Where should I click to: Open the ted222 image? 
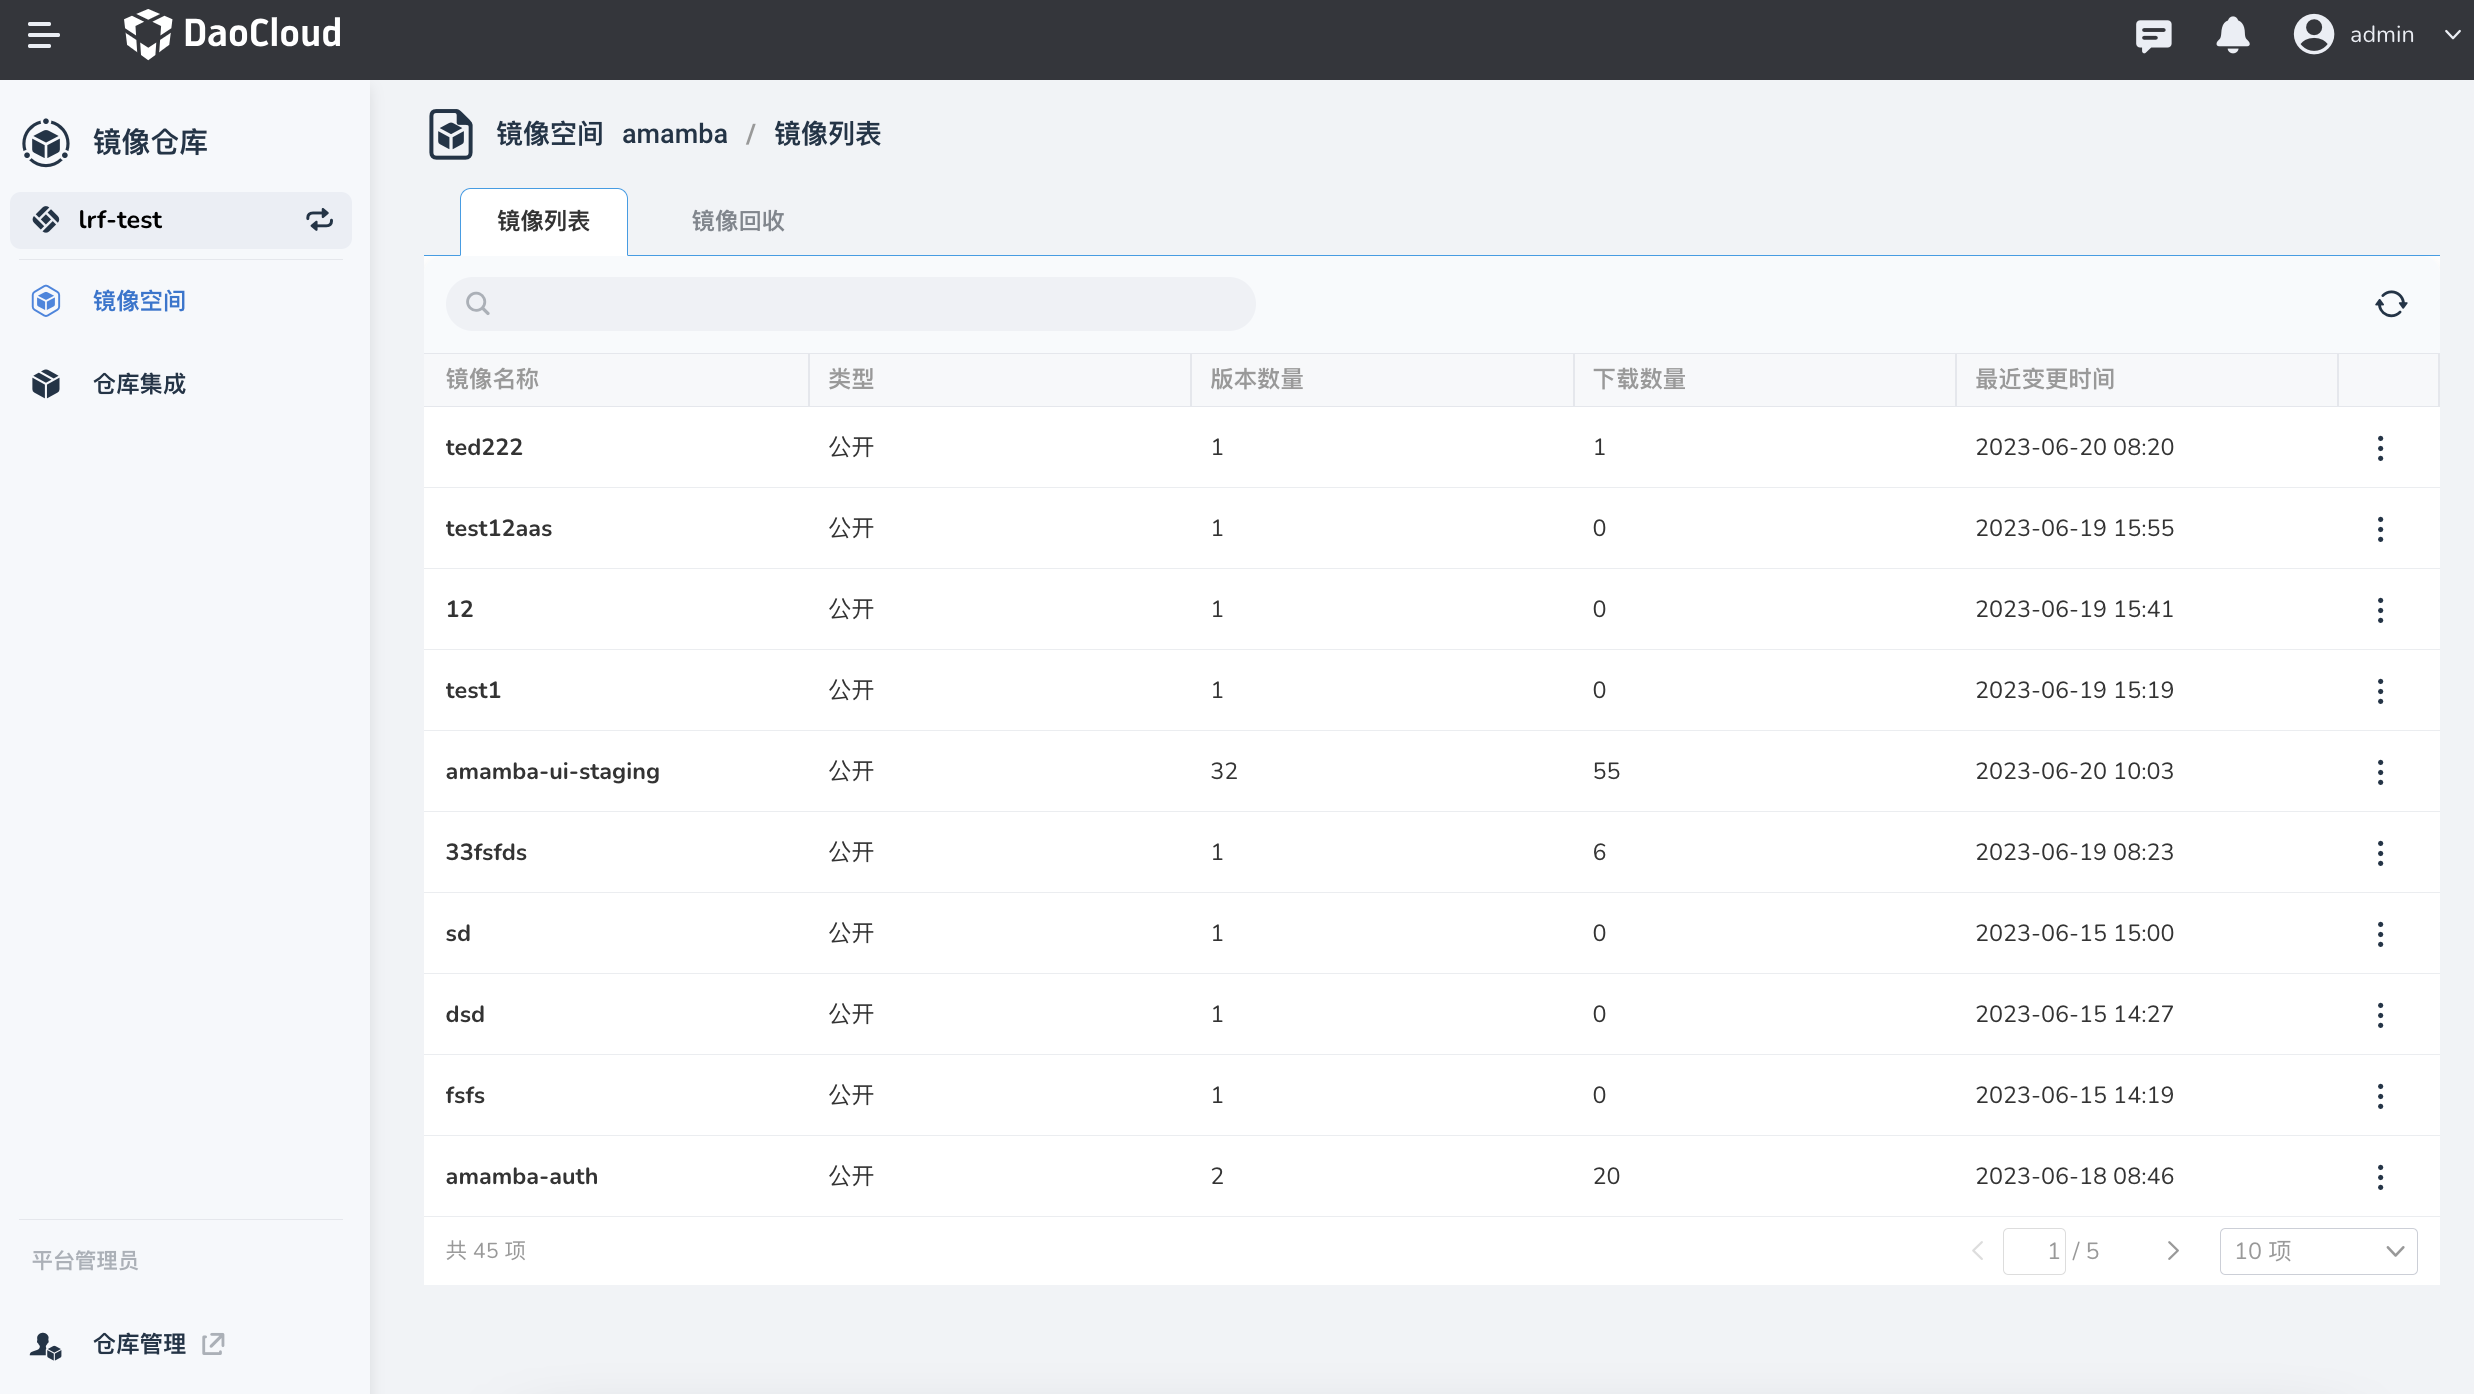pyautogui.click(x=484, y=447)
